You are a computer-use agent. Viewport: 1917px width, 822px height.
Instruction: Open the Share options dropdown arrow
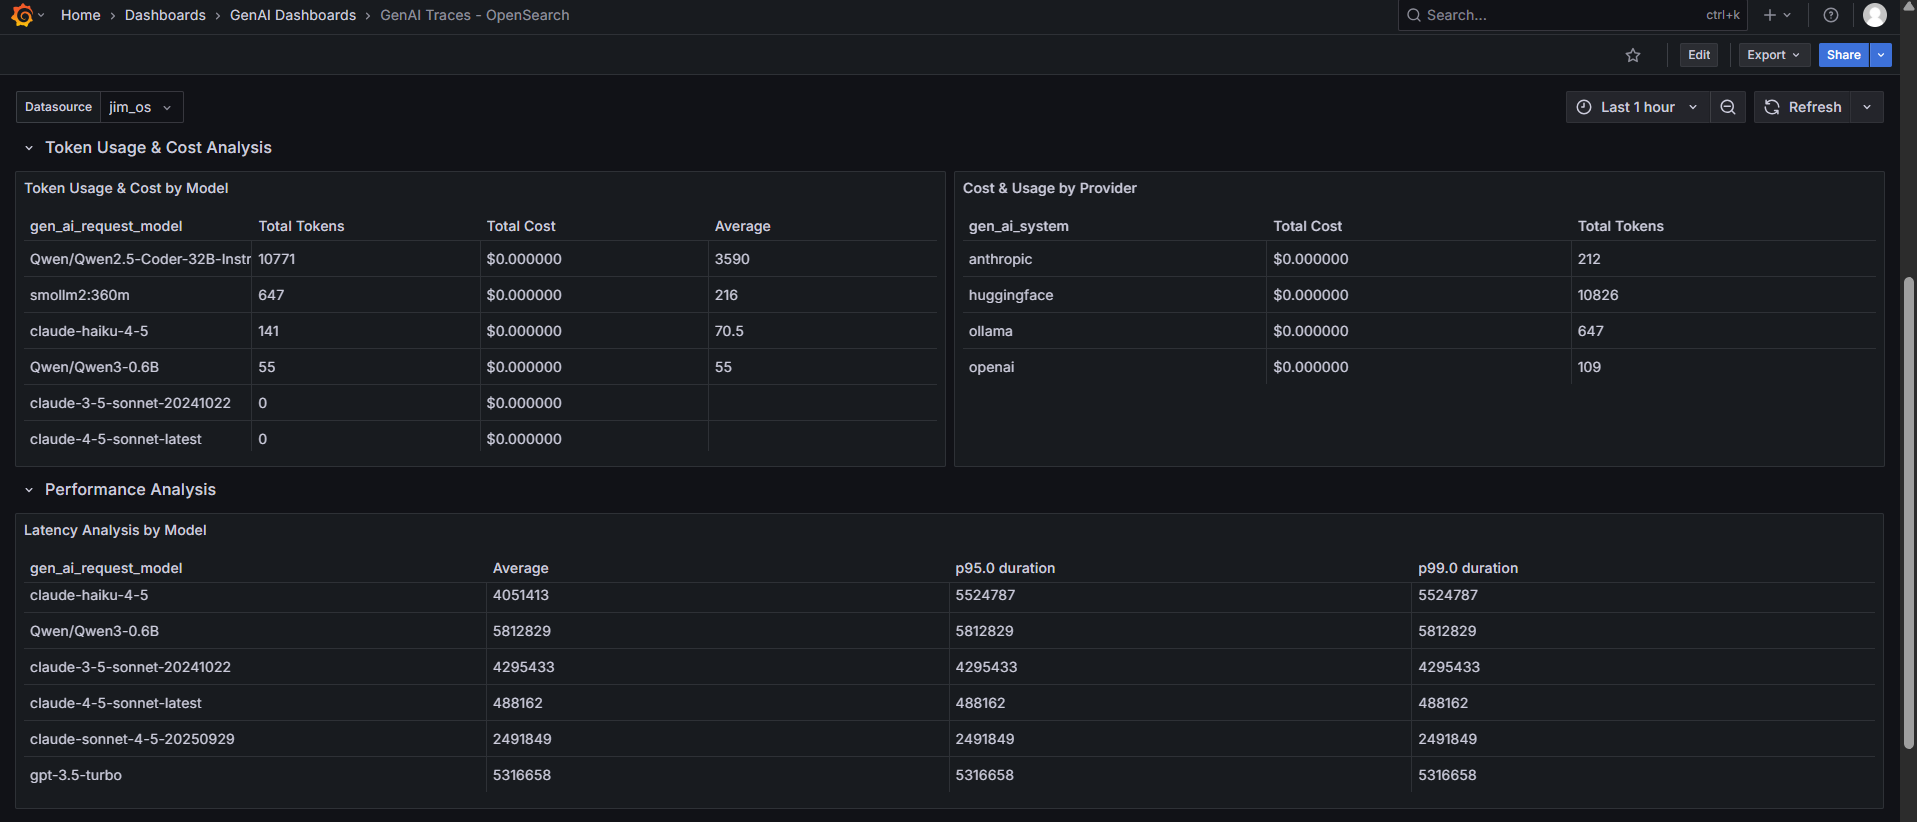(1881, 55)
